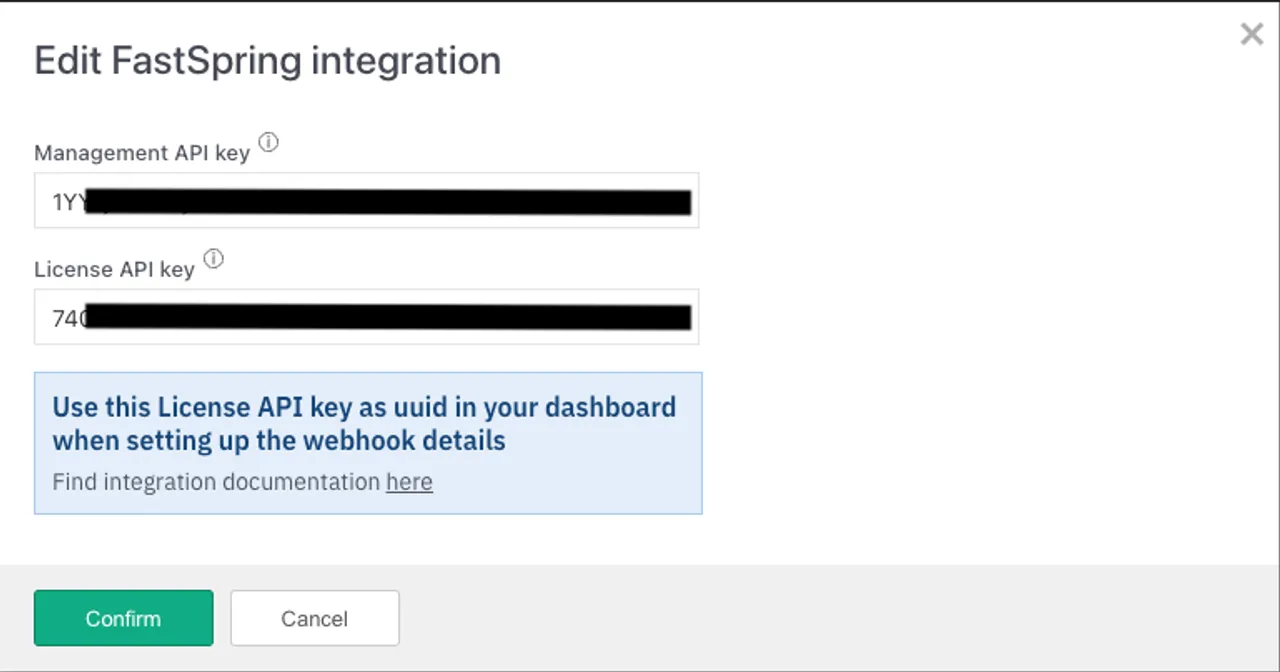Open the integration documentation via the here link

409,482
